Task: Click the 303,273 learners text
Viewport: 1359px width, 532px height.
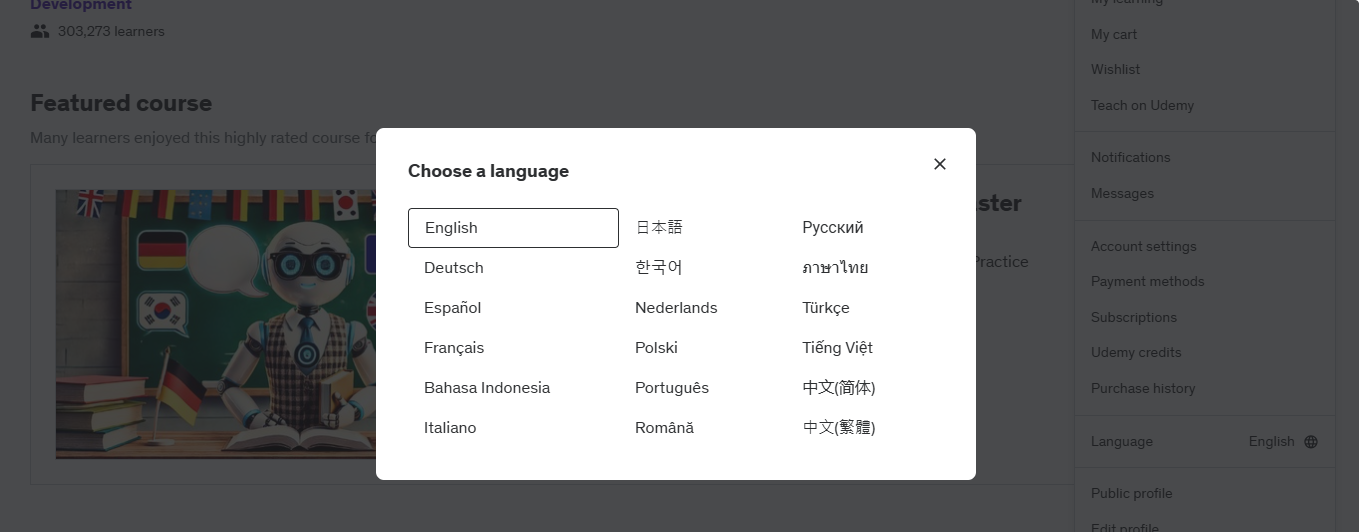Action: click(111, 31)
